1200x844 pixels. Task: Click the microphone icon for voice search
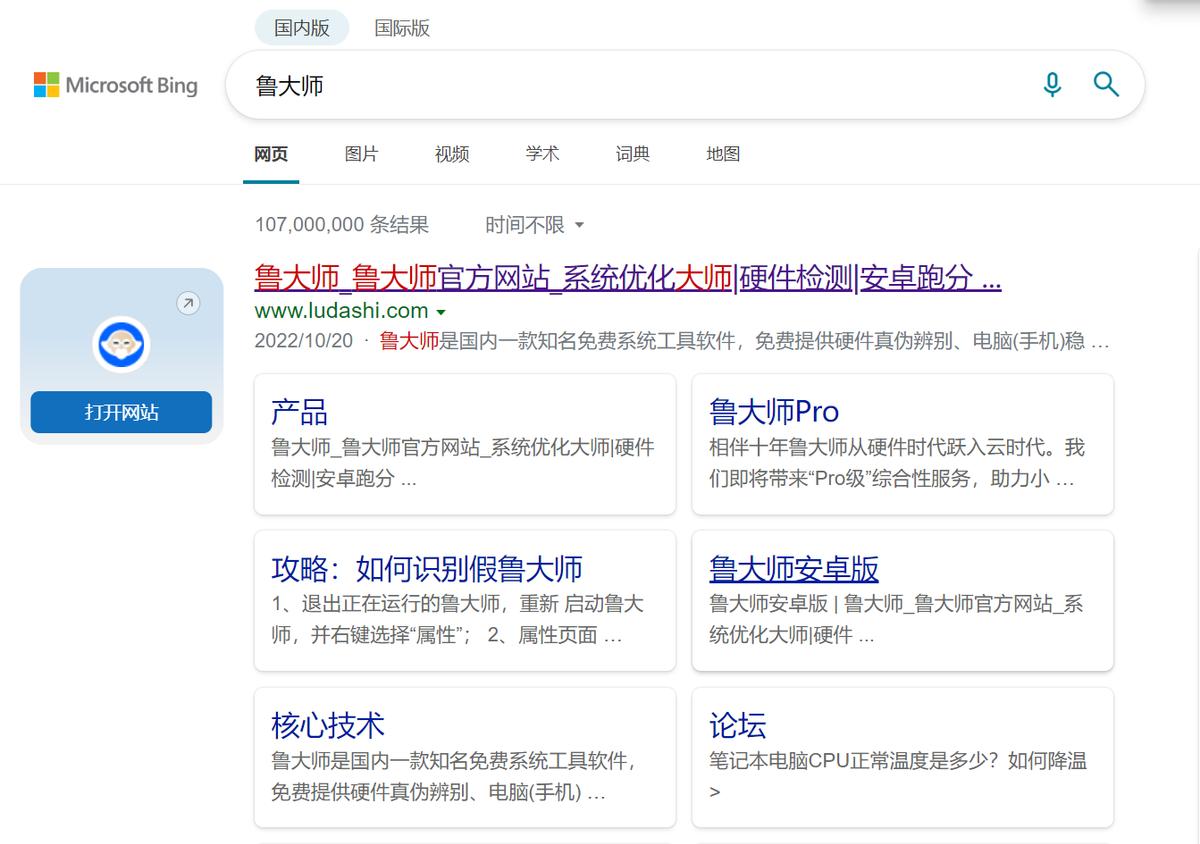(x=1052, y=85)
